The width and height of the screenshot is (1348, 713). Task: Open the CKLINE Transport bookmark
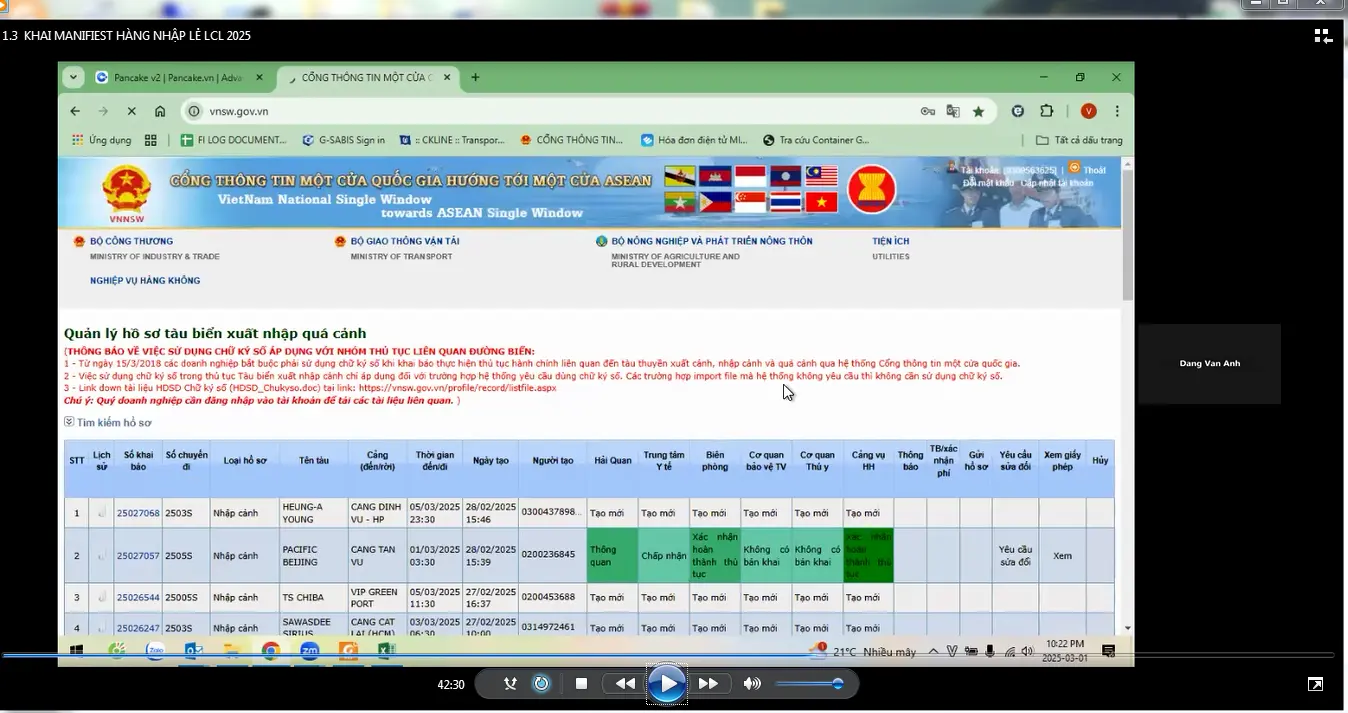click(x=452, y=140)
